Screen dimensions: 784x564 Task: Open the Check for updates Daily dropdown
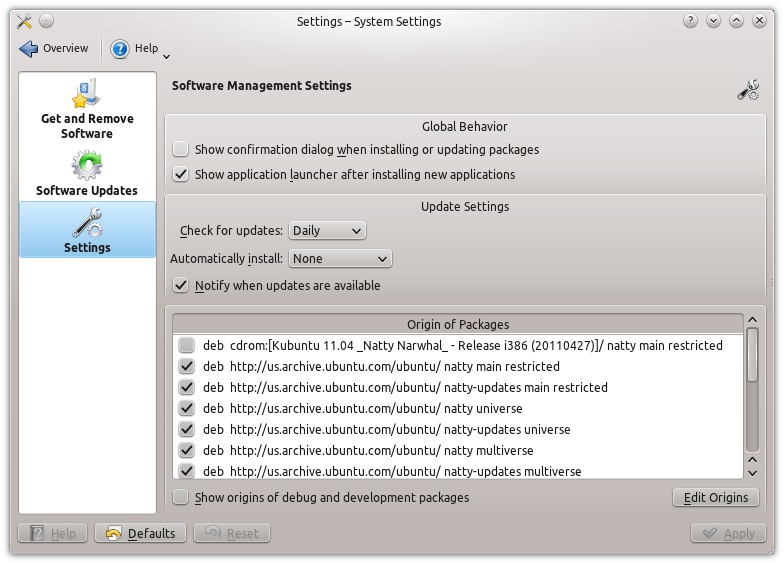tap(327, 230)
